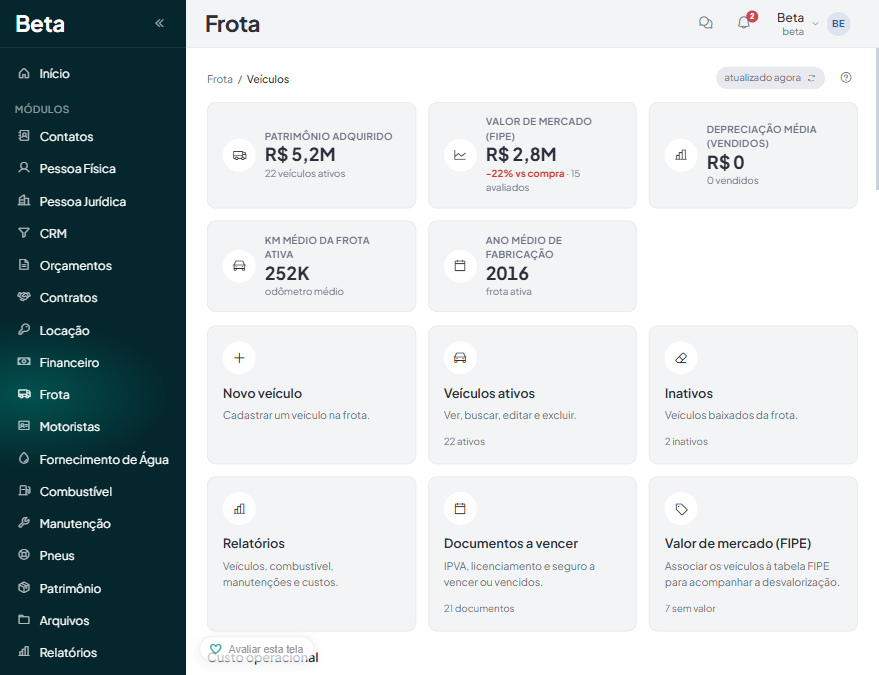Collapse the sidebar with double chevron
879x675 pixels.
tap(159, 24)
